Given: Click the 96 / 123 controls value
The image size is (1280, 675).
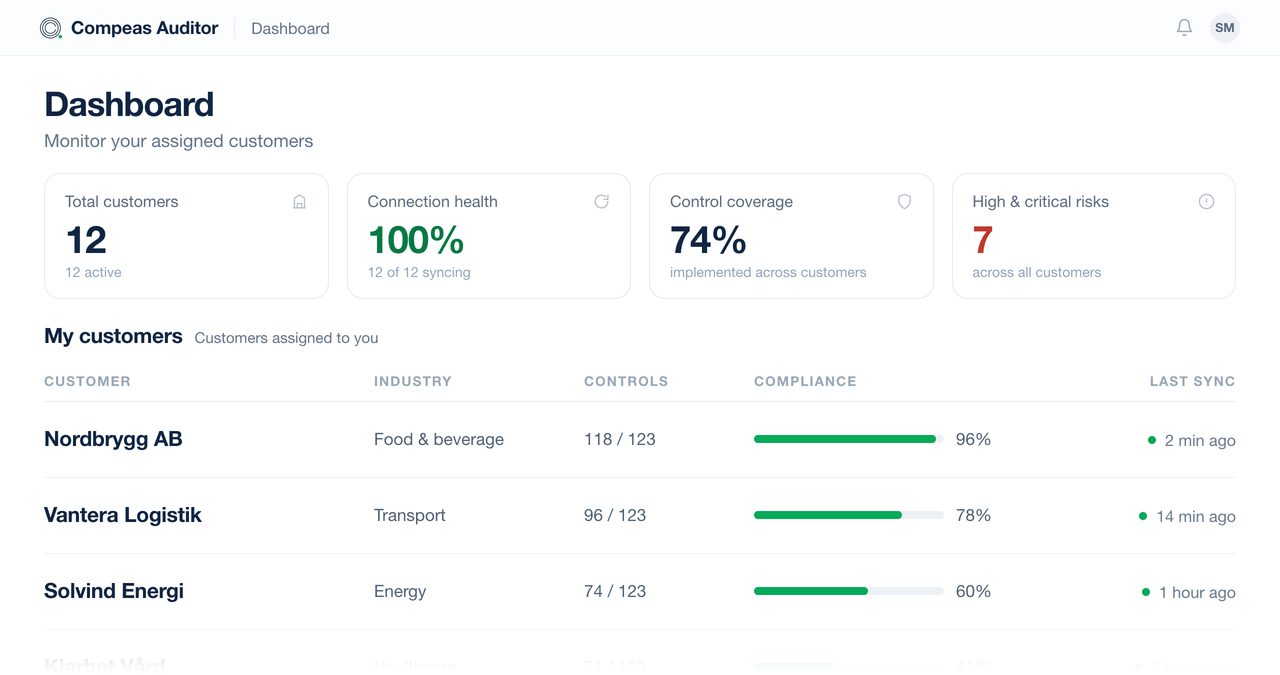Looking at the screenshot, I should (615, 515).
